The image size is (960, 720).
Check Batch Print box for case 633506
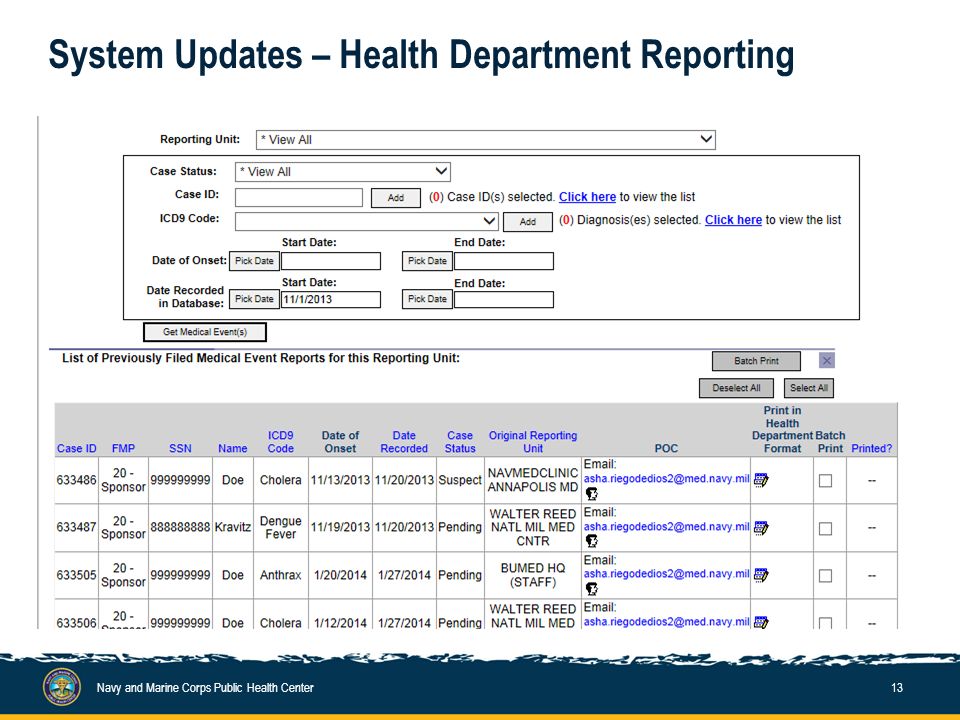(x=825, y=623)
